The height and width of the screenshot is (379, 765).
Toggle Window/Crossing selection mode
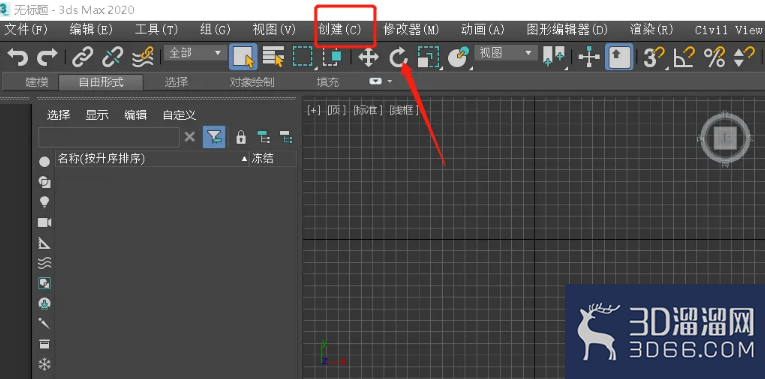click(x=333, y=57)
